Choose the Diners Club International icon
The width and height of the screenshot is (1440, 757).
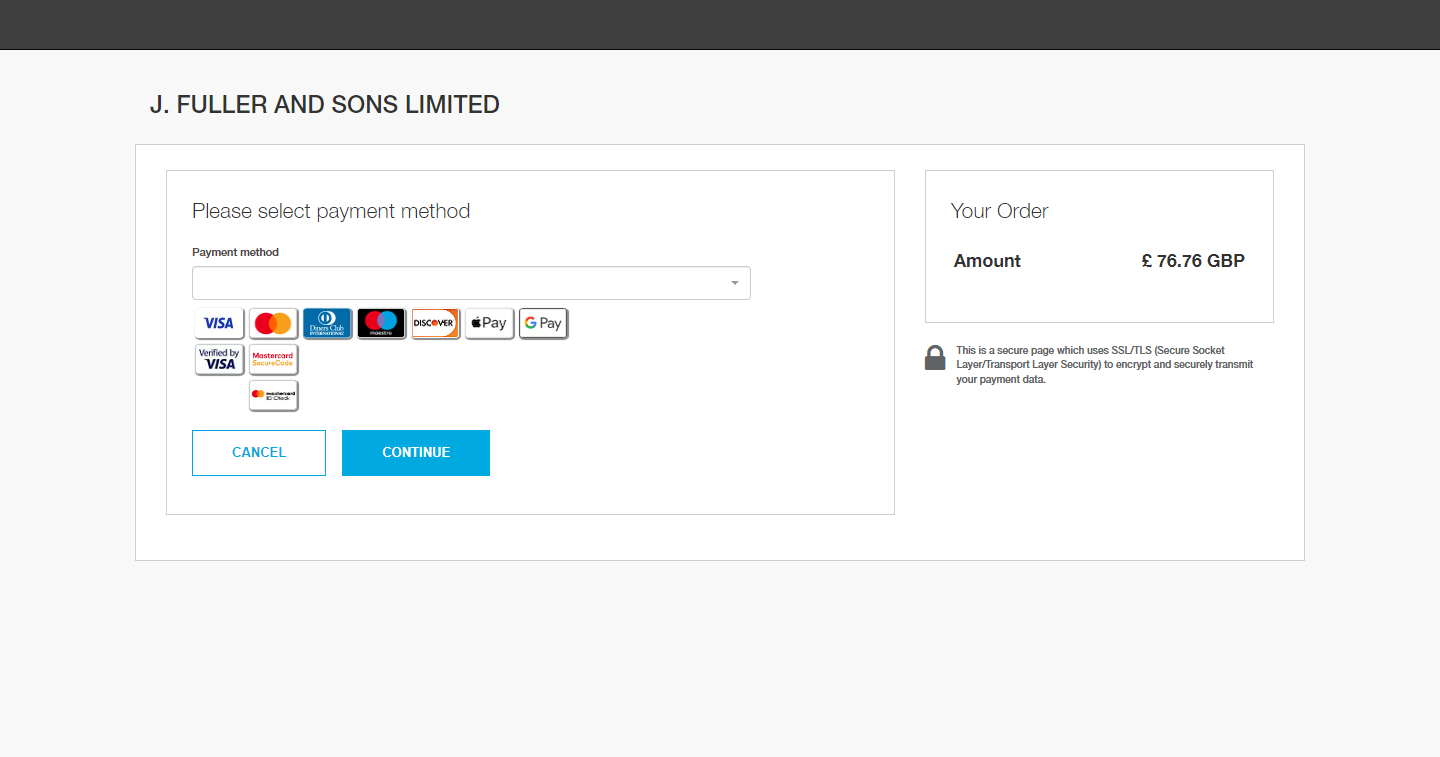[x=327, y=323]
